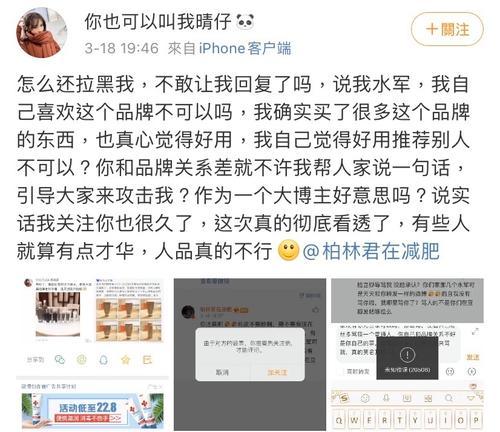500x432 pixels.
Task: Open the poster's profile avatar
Action: 41,32
